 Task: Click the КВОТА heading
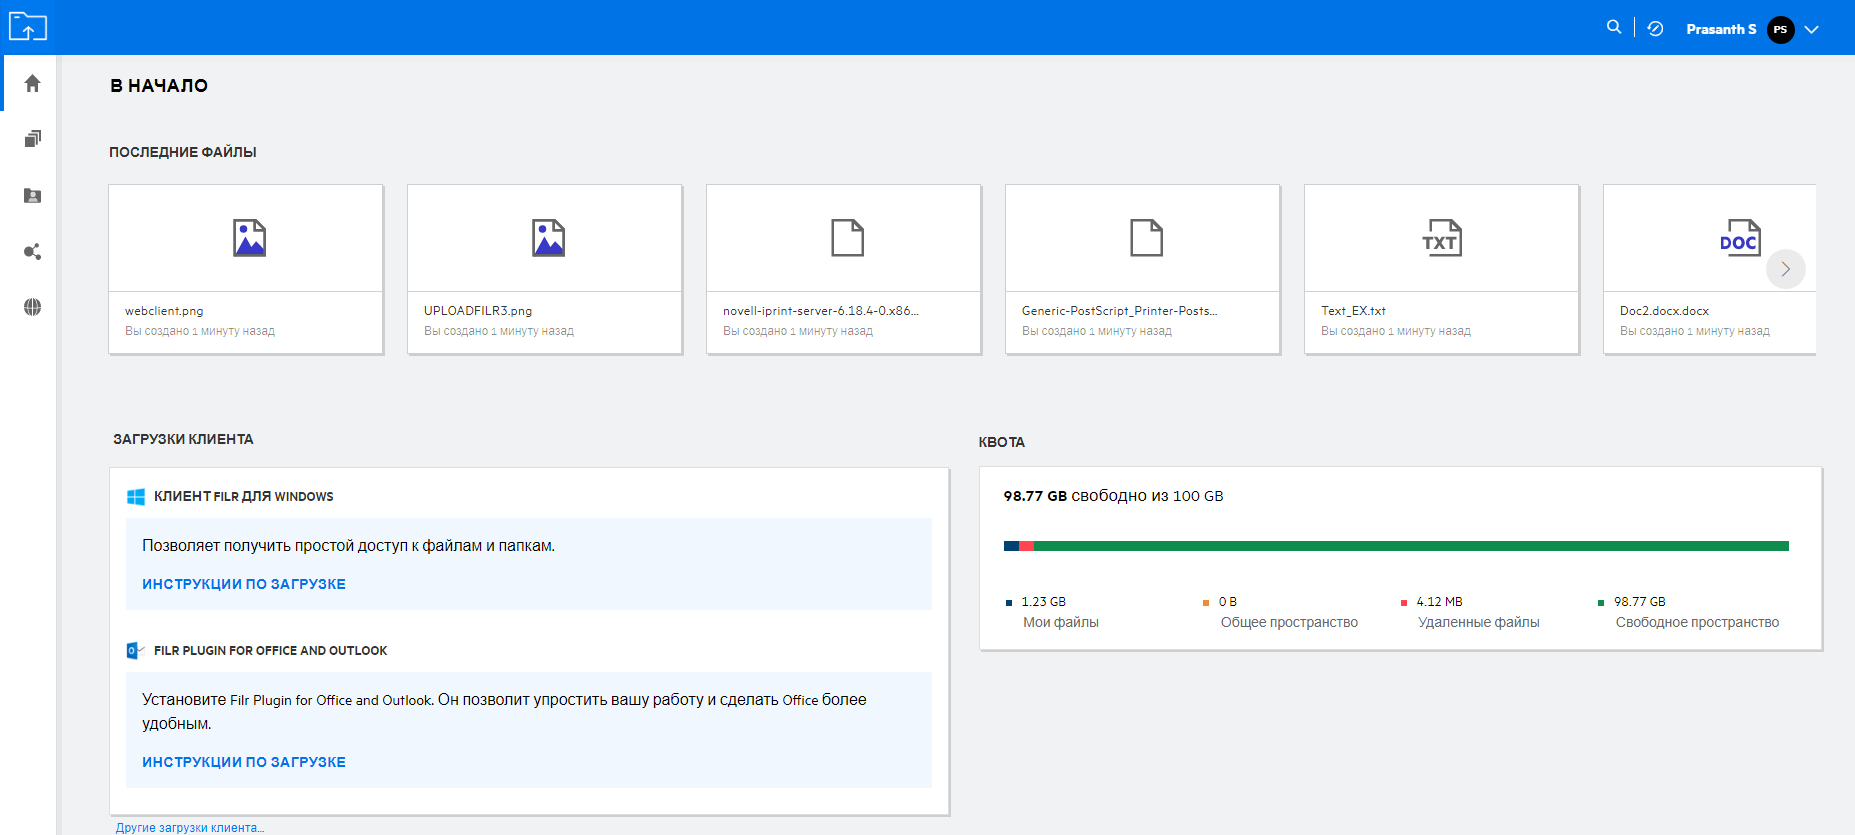pyautogui.click(x=1002, y=442)
